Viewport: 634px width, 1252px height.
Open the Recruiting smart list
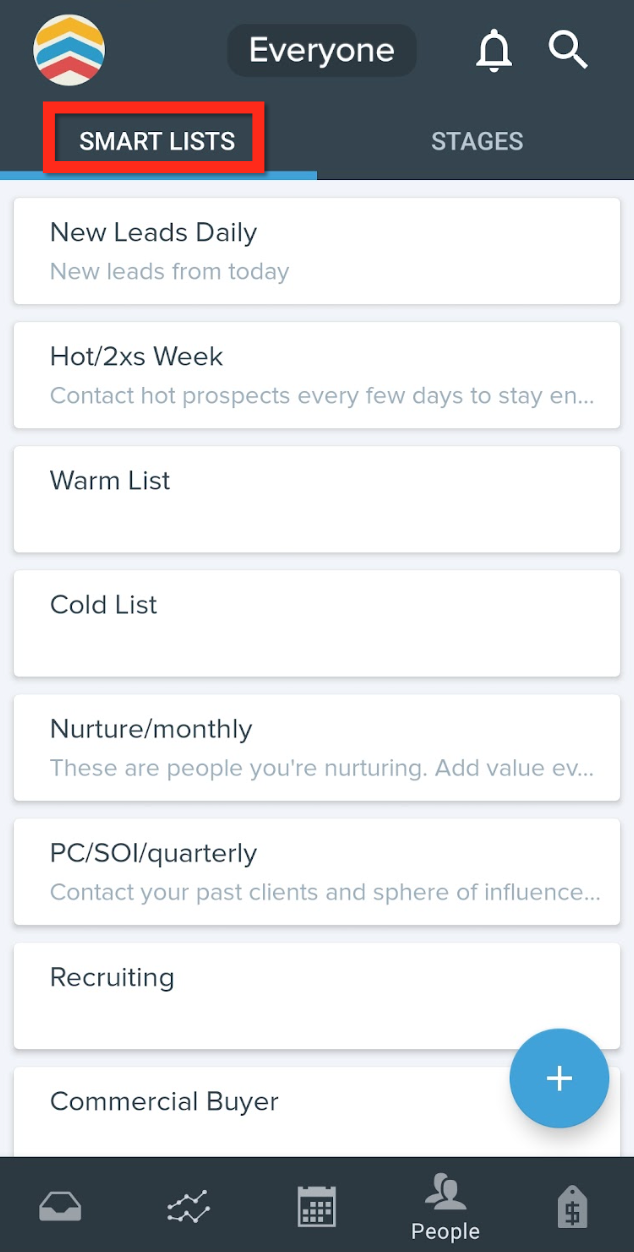(316, 995)
